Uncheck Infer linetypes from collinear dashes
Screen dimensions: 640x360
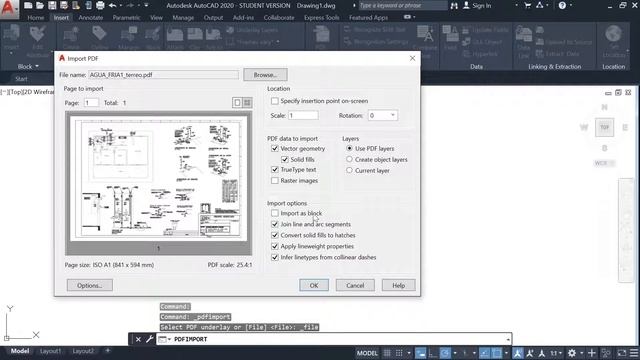click(275, 257)
